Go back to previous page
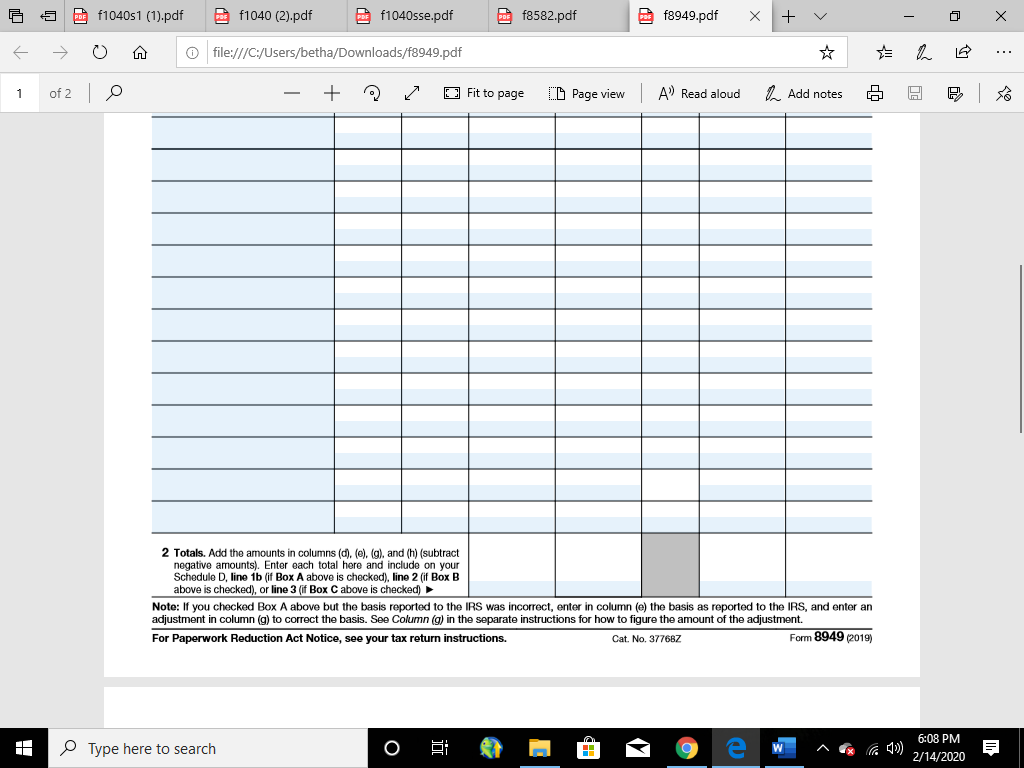The height and width of the screenshot is (768, 1024). (x=21, y=52)
